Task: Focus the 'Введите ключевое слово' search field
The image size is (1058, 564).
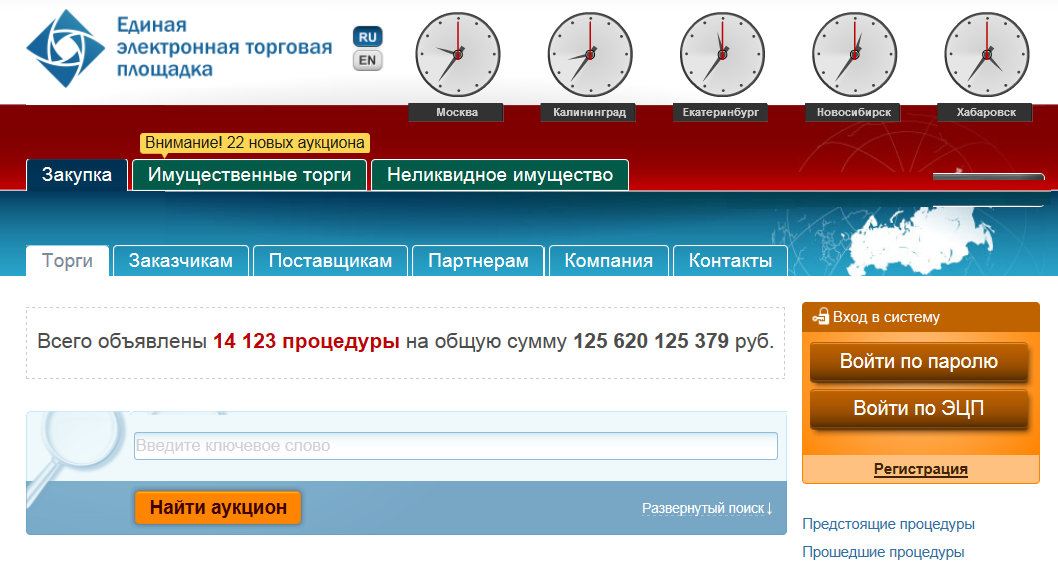Action: point(456,446)
